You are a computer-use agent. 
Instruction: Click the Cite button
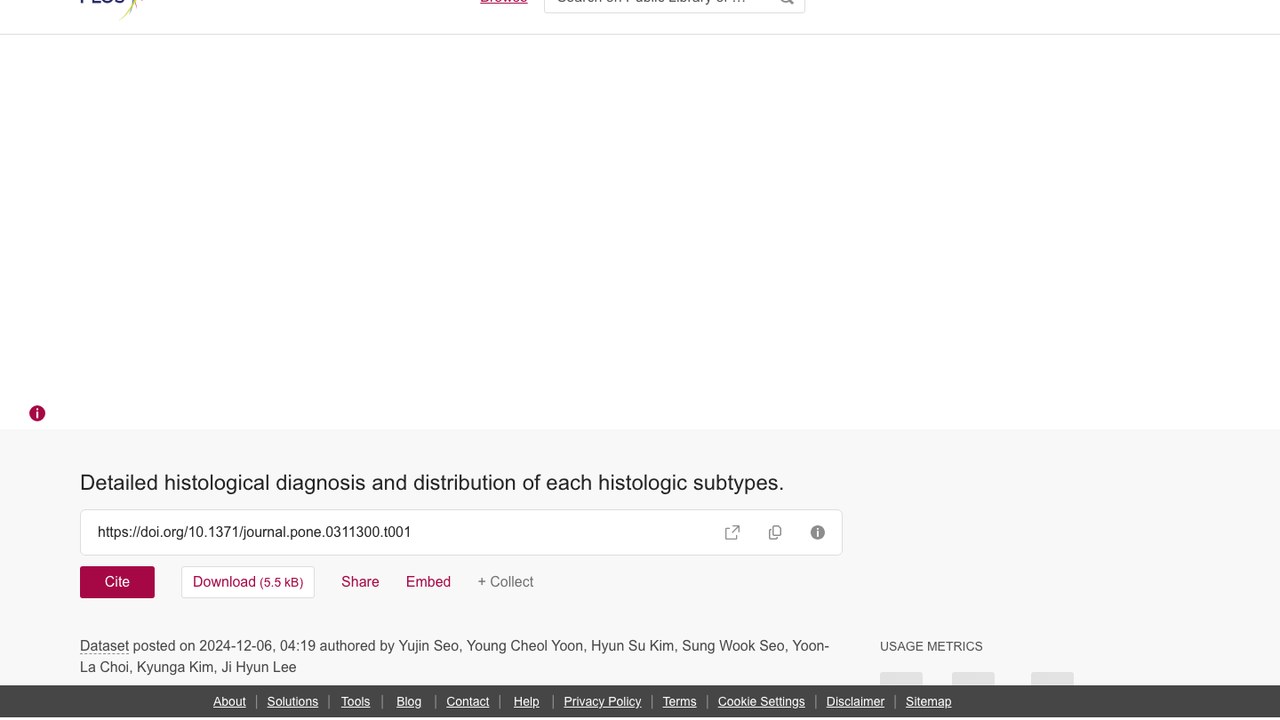pos(117,582)
